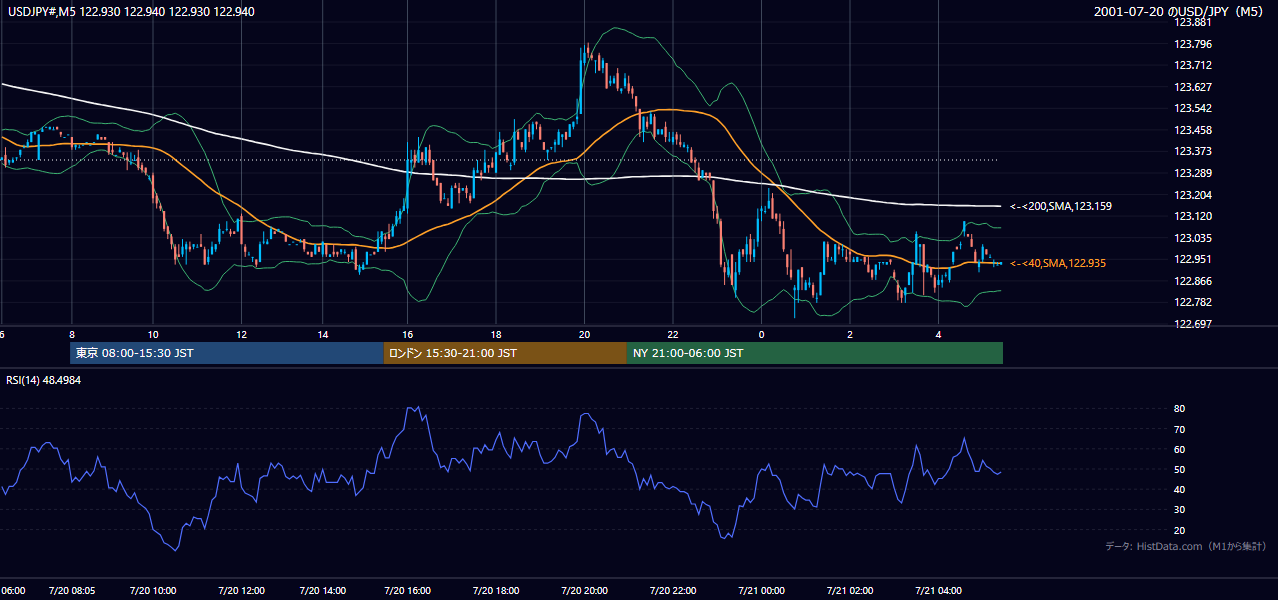Click RSI scale value 70
This screenshot has width=1278, height=600.
tap(1179, 429)
